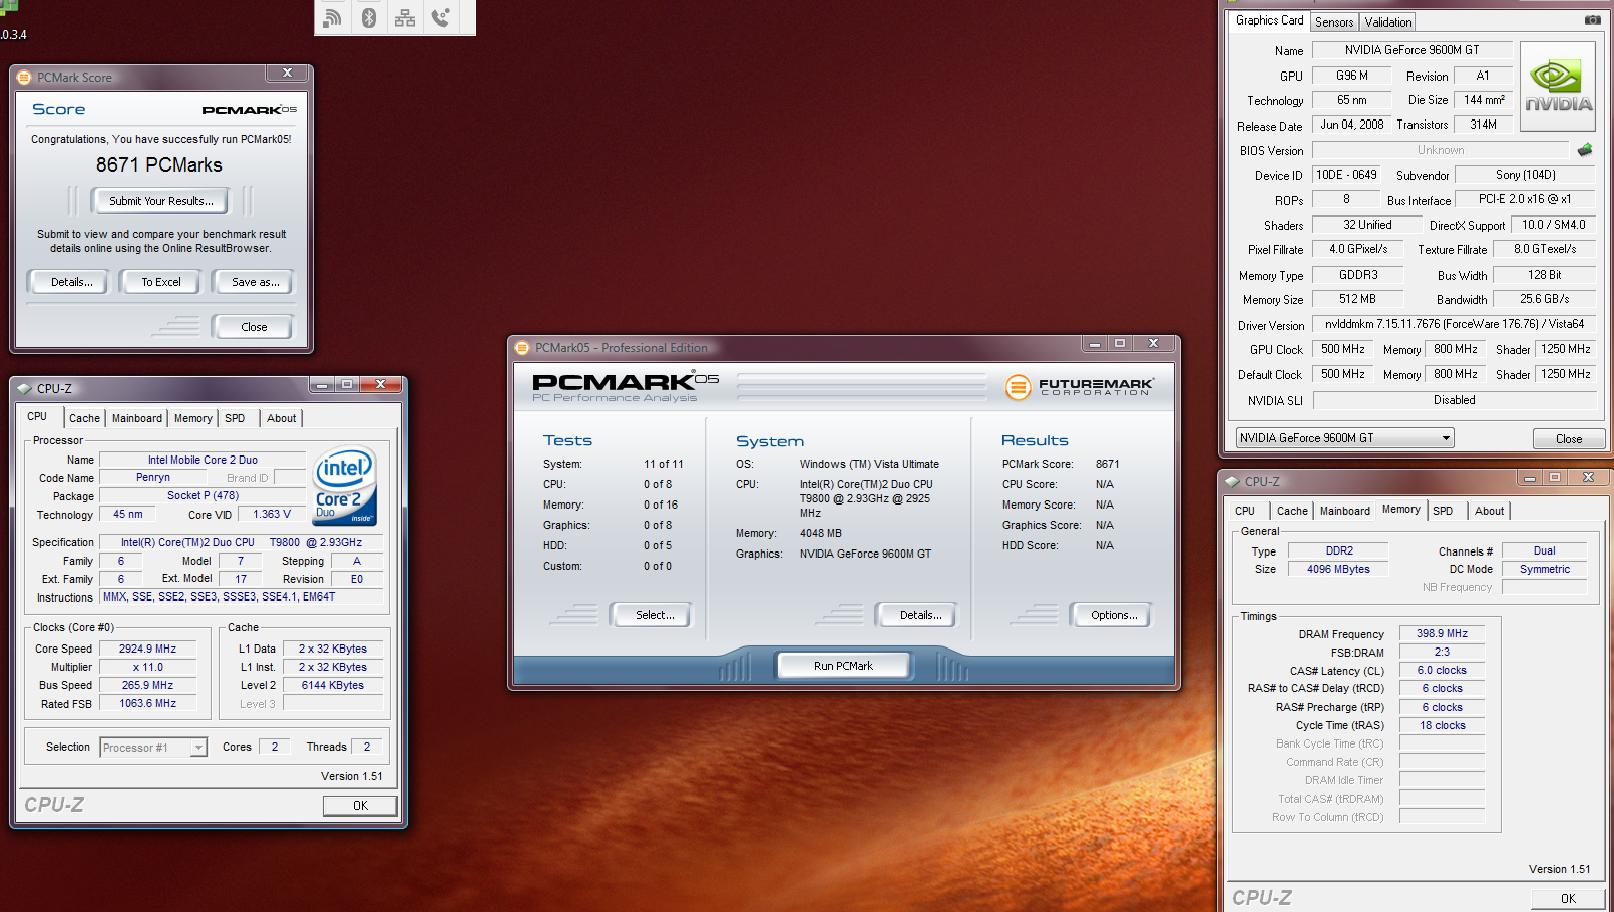The width and height of the screenshot is (1614, 912).
Task: Click Submit Your Results button
Action: point(161,201)
